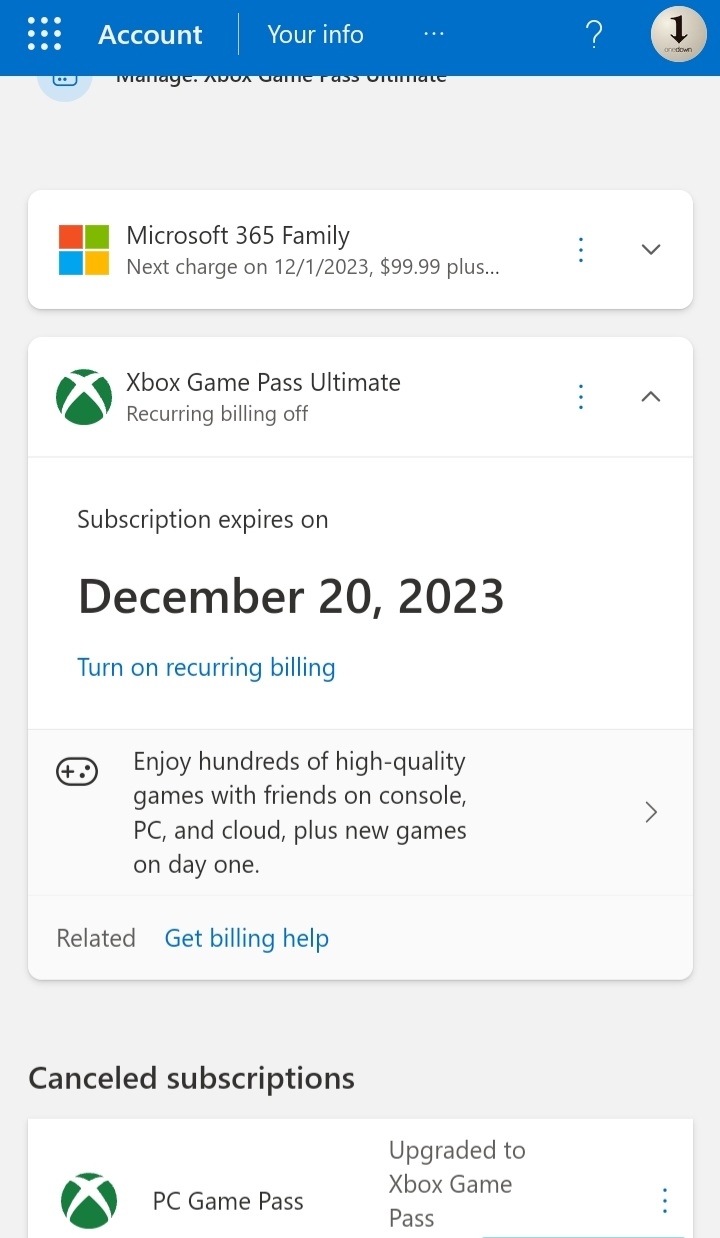This screenshot has height=1238, width=720.
Task: Click the PC Game Pass Xbox logo
Action: (89, 1201)
